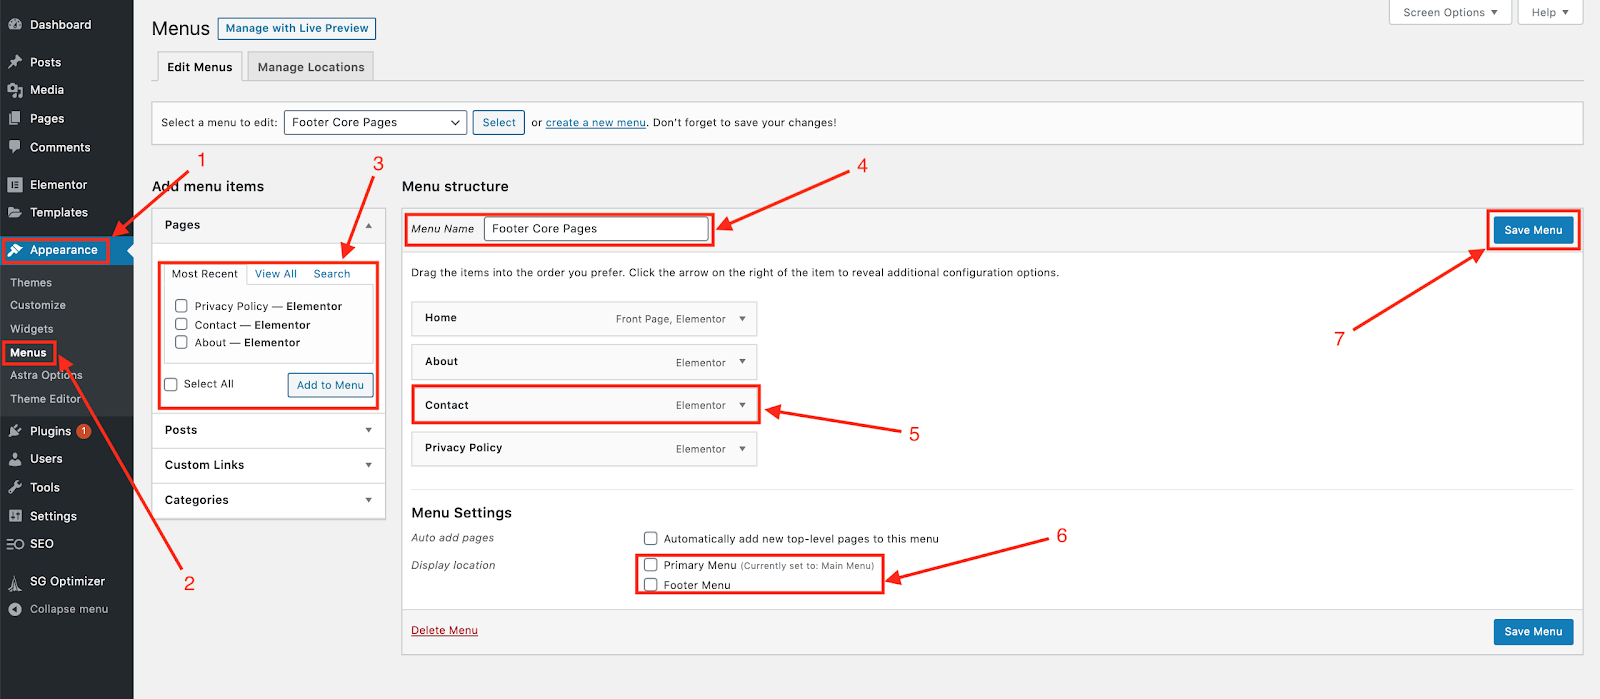Image resolution: width=1600 pixels, height=699 pixels.
Task: Select the Home menu item bar
Action: coord(584,319)
